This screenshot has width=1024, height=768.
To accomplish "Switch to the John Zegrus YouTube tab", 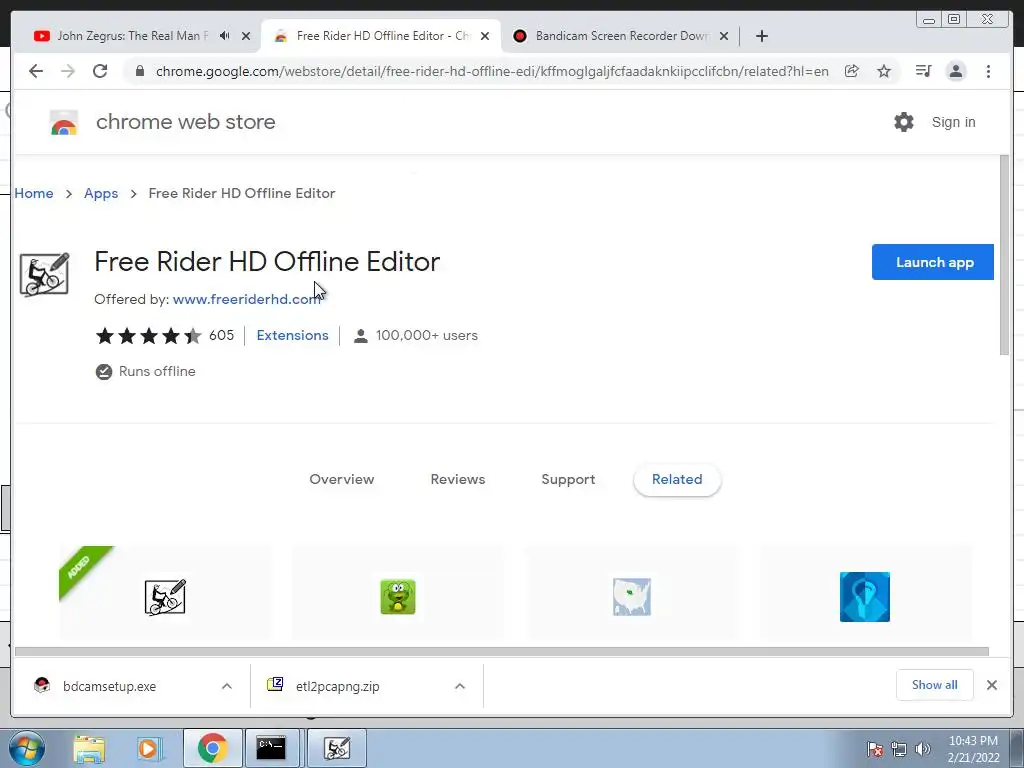I will (x=133, y=36).
